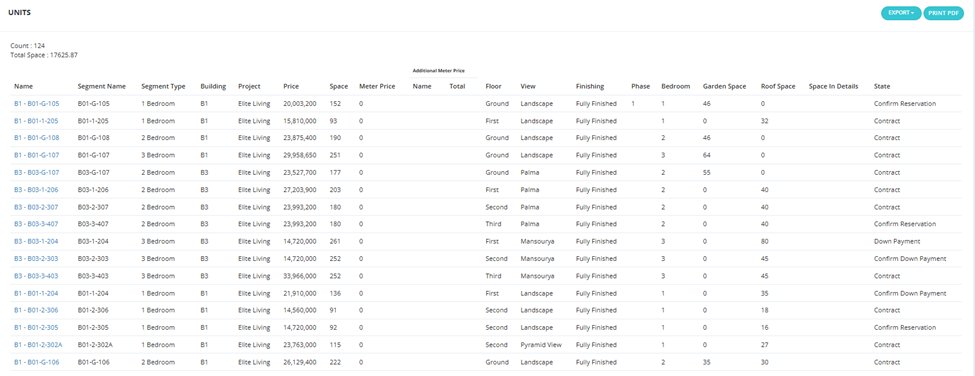Screen dimensions: 975x376
Task: Open unit link B3 - B03-2-307
Action: coord(36,208)
